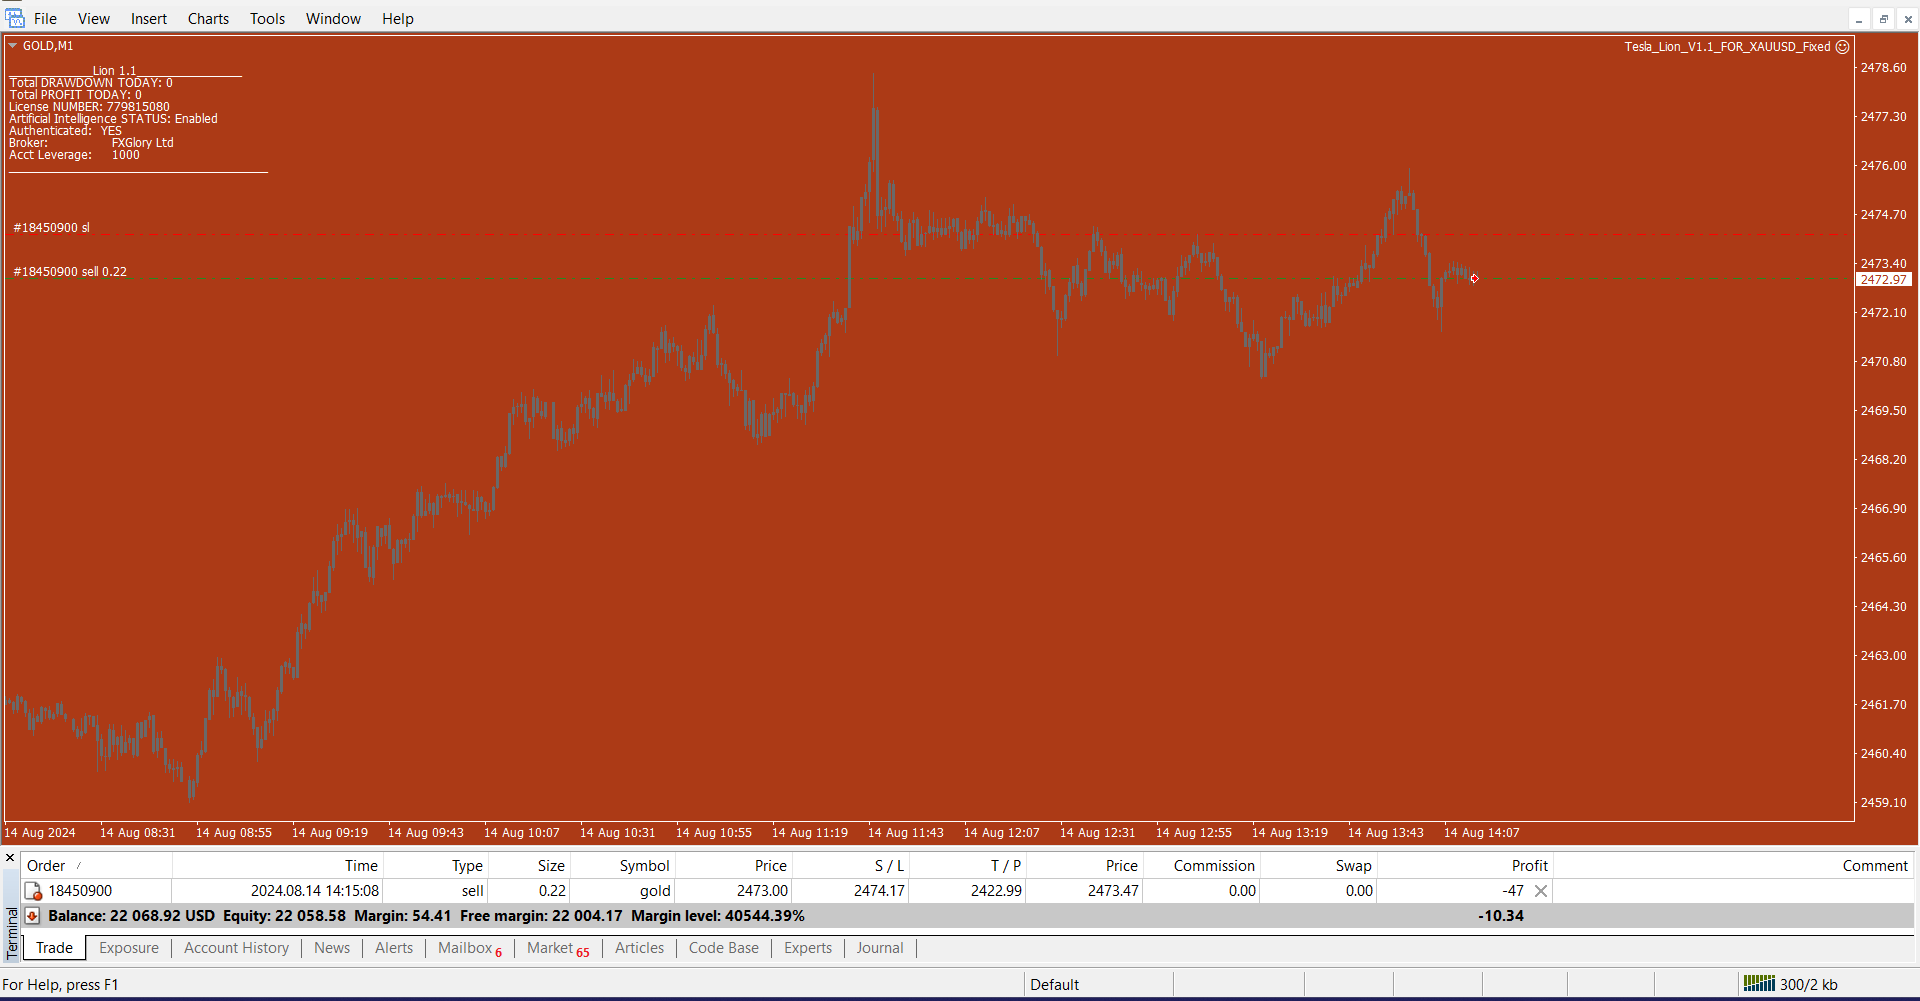Switch to the Account History tab
The image size is (1920, 1001).
pos(236,948)
